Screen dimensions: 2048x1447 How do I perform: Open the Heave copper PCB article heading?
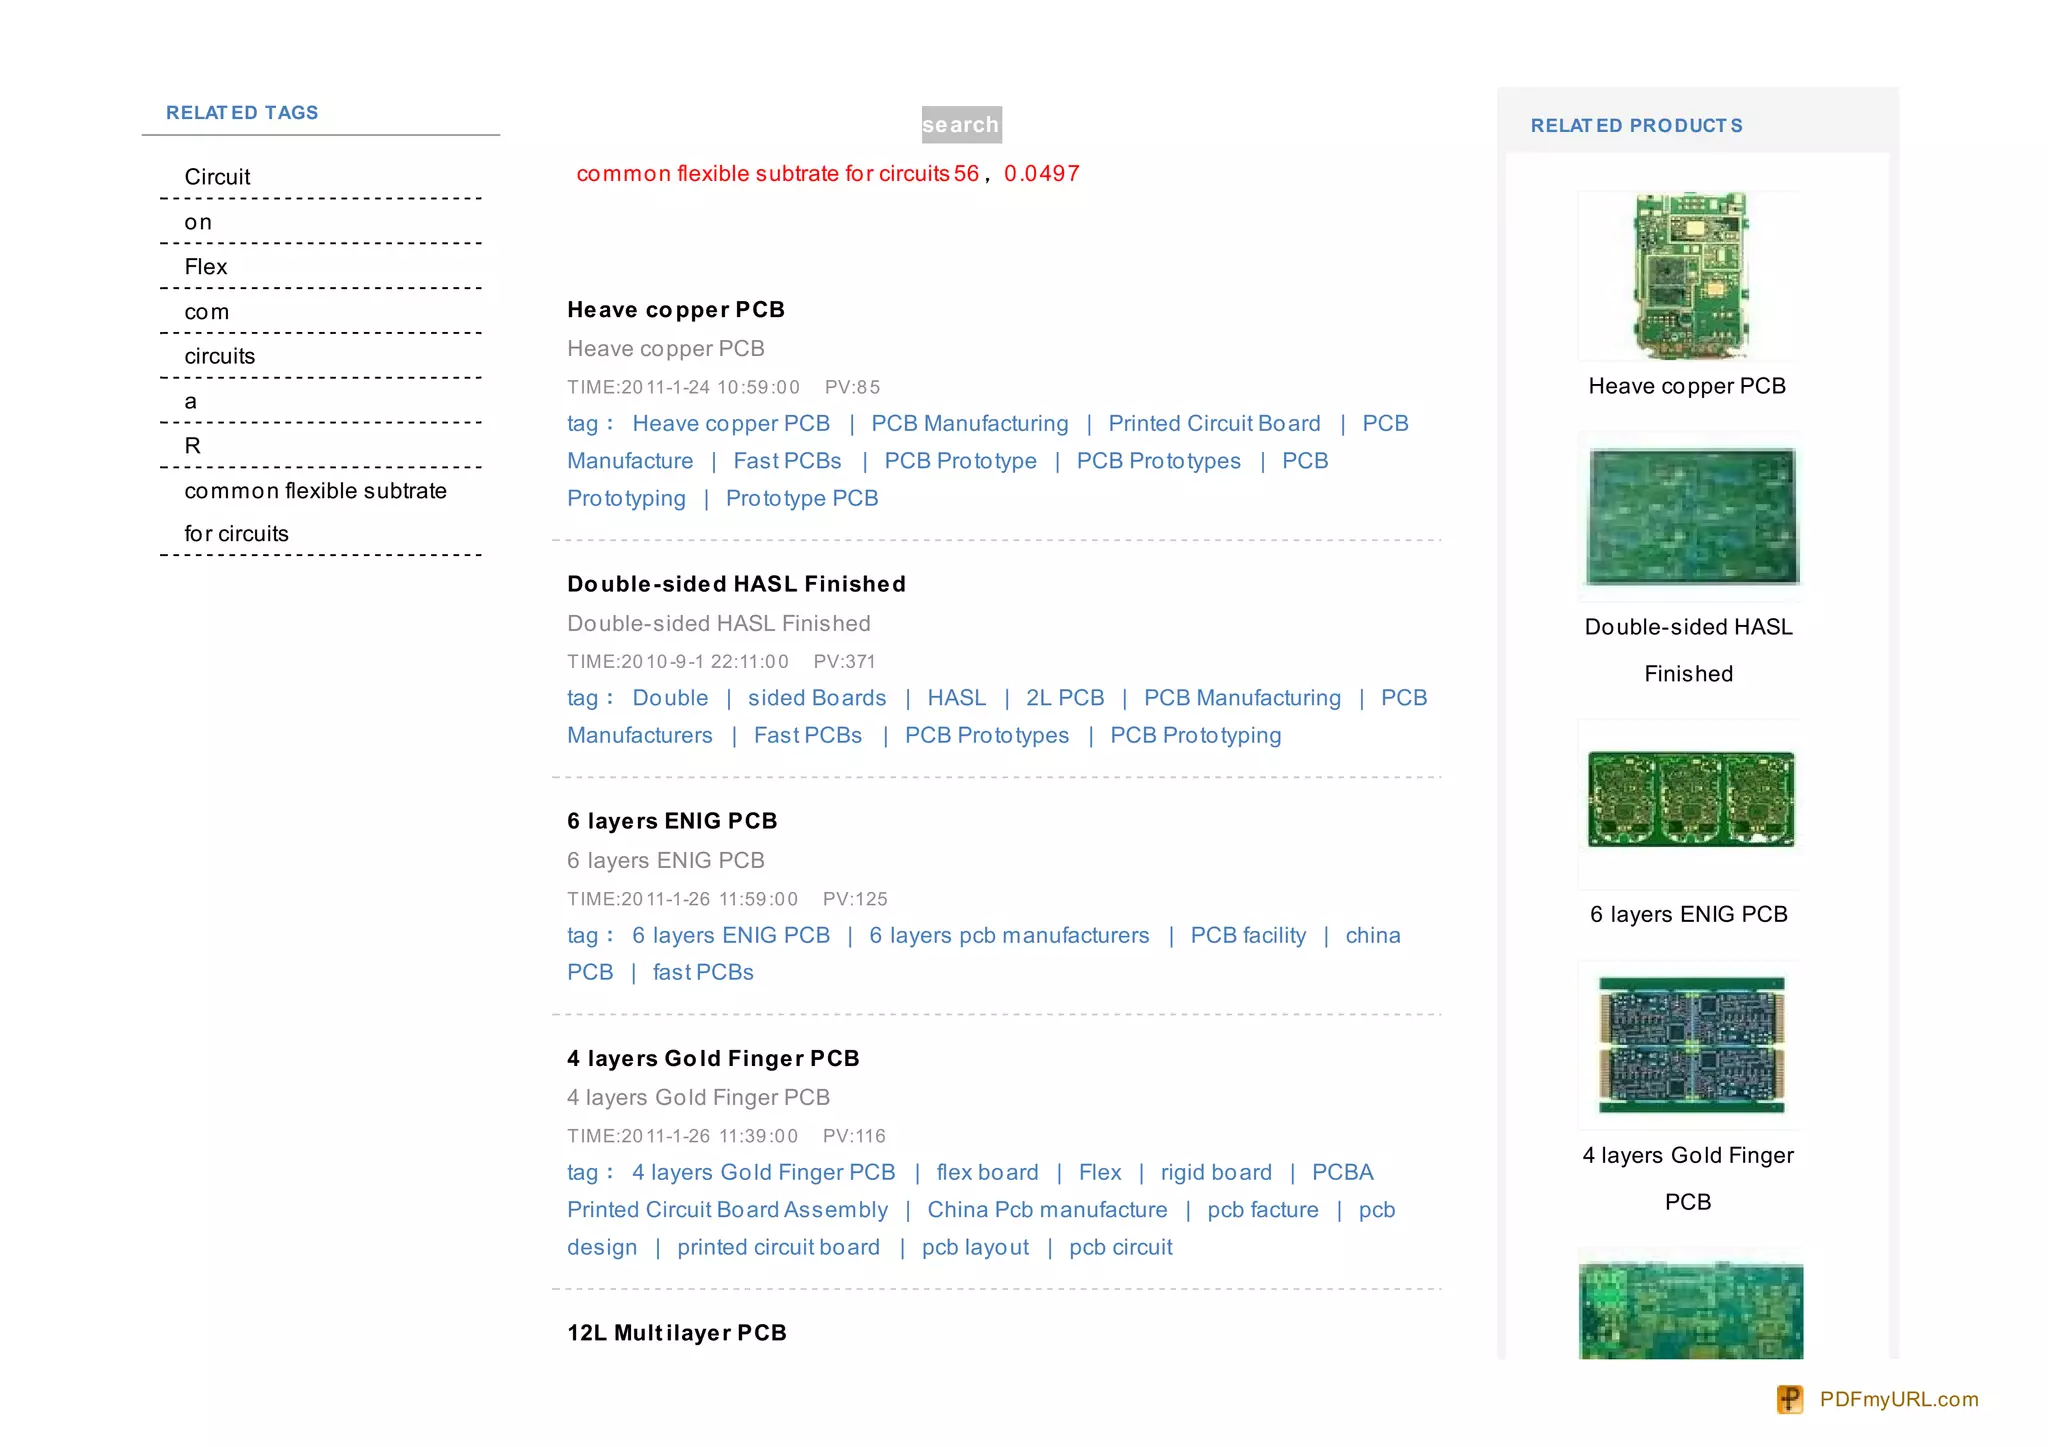[x=676, y=310]
